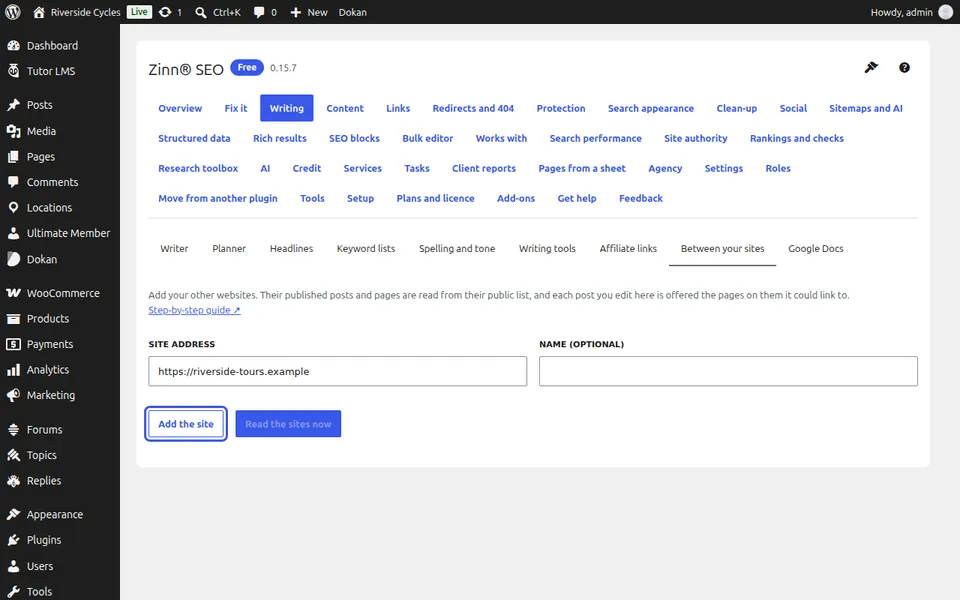
Task: Click the Users icon in sidebar
Action: click(x=13, y=566)
